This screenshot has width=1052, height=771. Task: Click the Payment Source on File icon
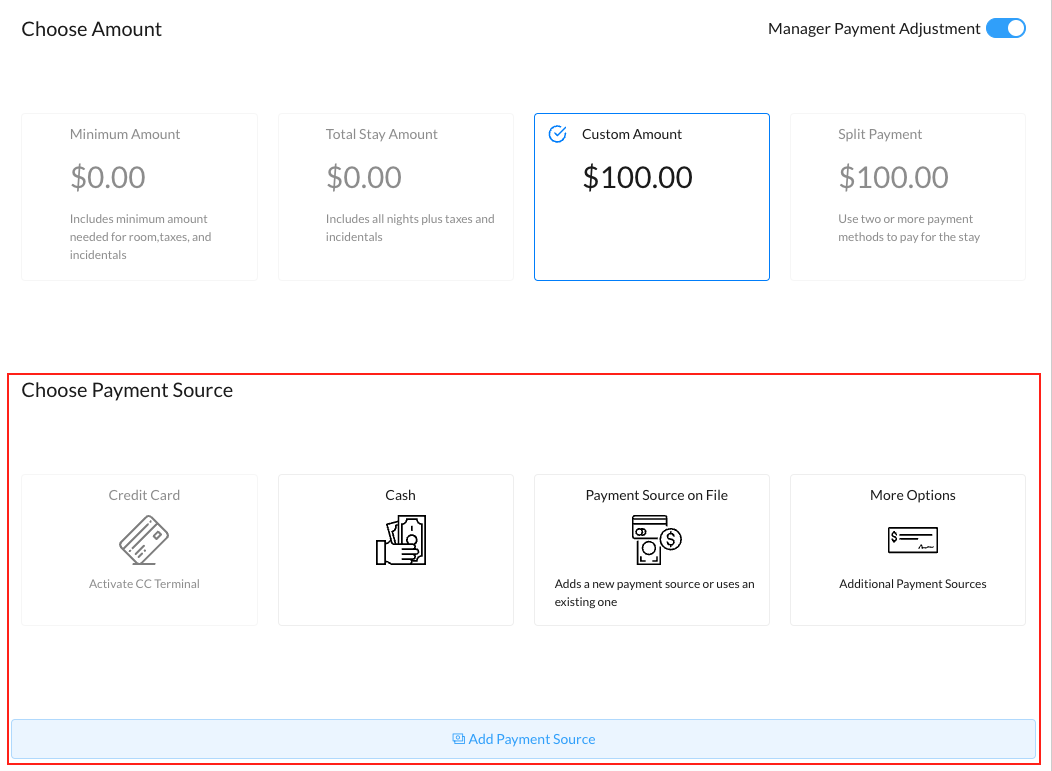pyautogui.click(x=656, y=540)
